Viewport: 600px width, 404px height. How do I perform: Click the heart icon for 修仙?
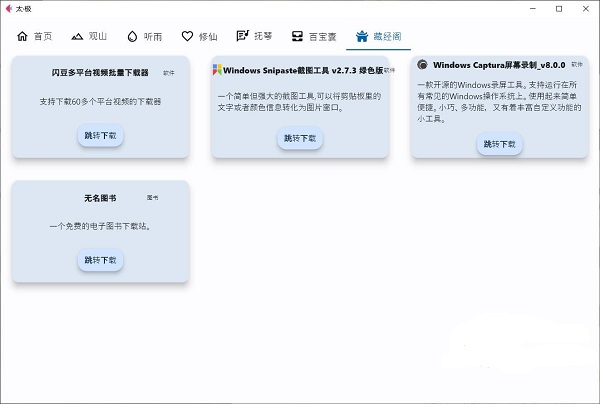coord(187,36)
